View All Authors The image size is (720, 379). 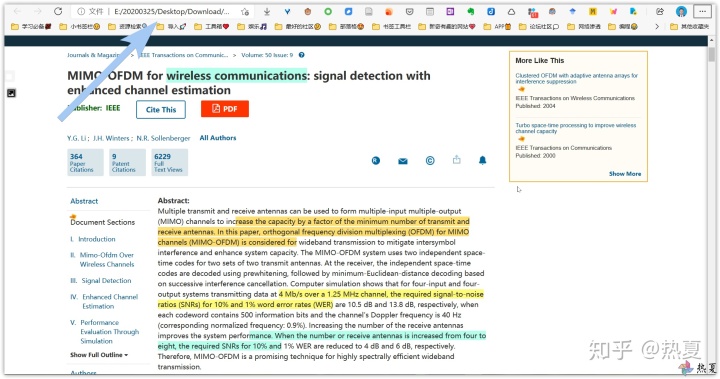click(218, 138)
